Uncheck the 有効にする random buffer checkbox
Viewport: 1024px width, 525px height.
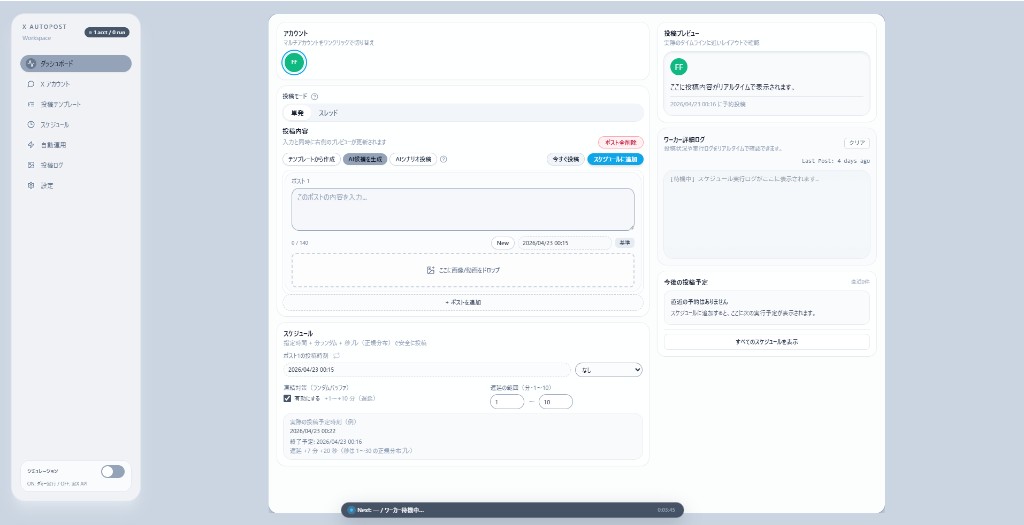tap(288, 398)
